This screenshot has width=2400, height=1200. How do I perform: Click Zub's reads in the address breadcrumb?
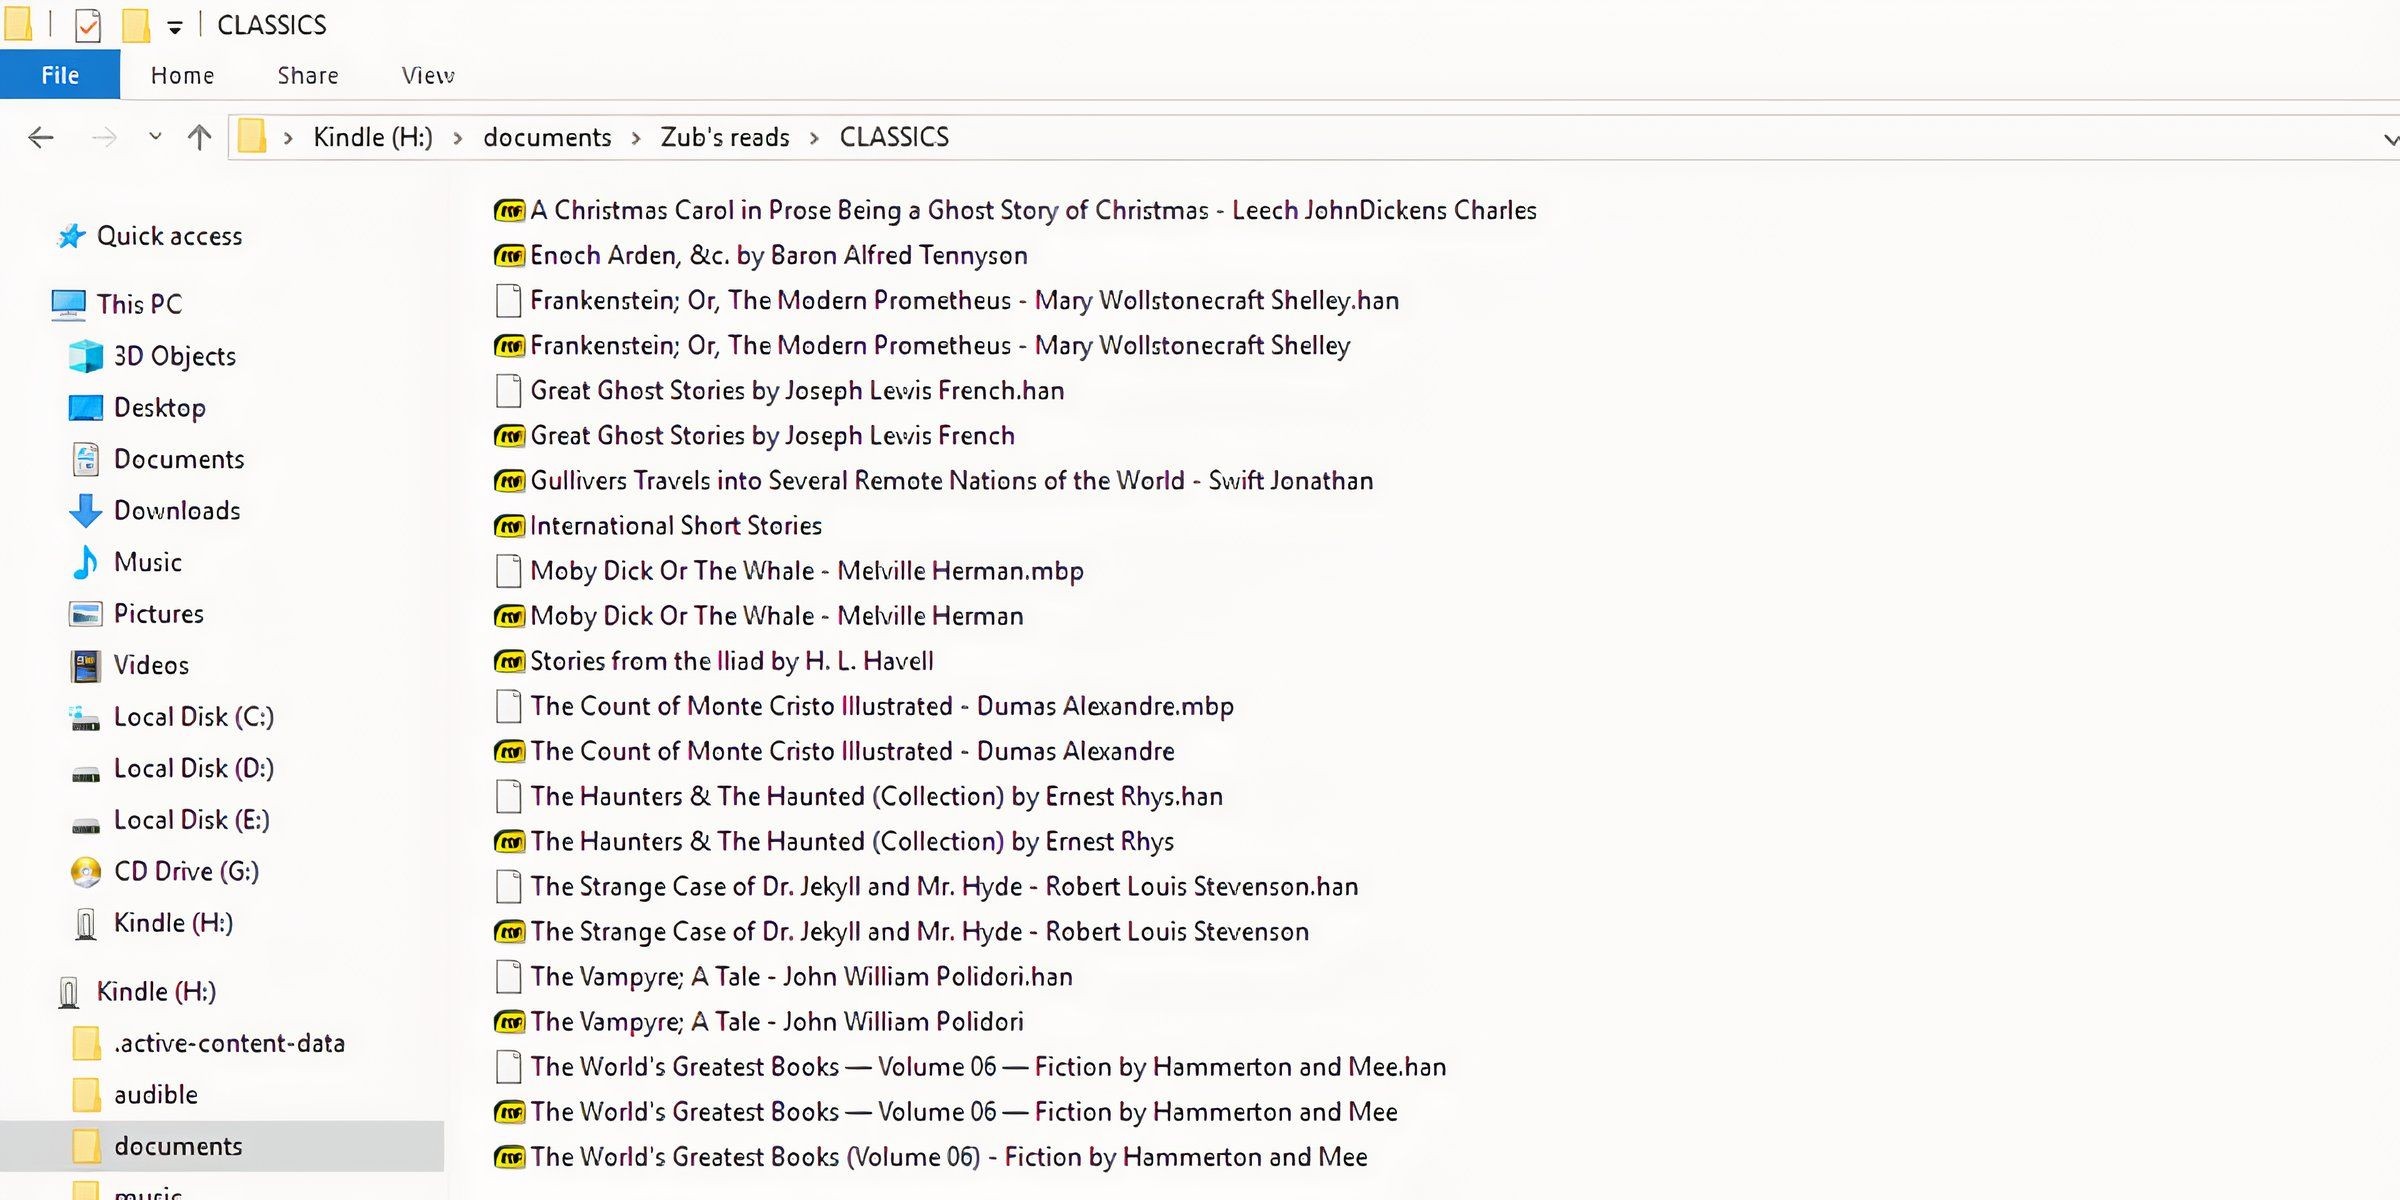(x=725, y=137)
